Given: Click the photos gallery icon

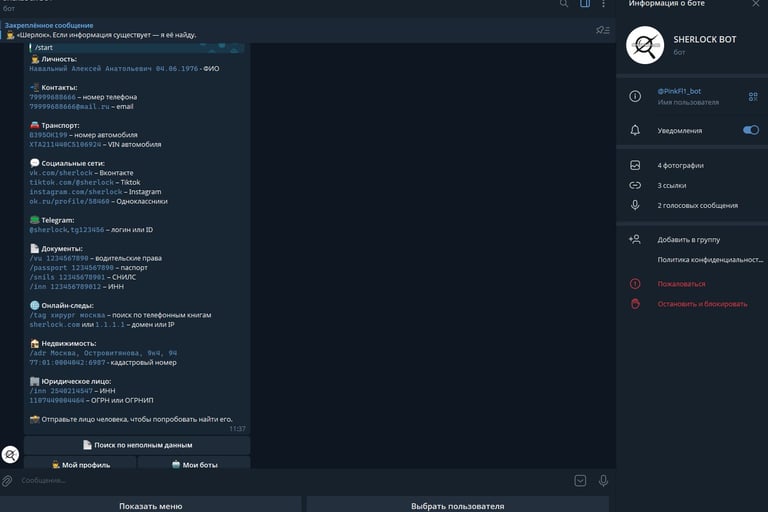Looking at the screenshot, I should (635, 165).
